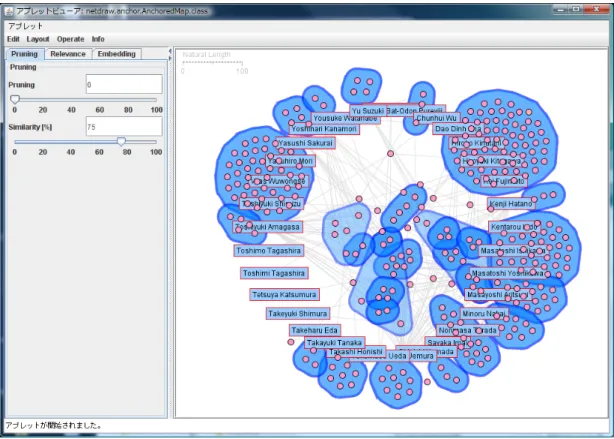The width and height of the screenshot is (614, 439).
Task: Select the Hiroyuki Kitagawa anchor label
Action: (x=491, y=161)
